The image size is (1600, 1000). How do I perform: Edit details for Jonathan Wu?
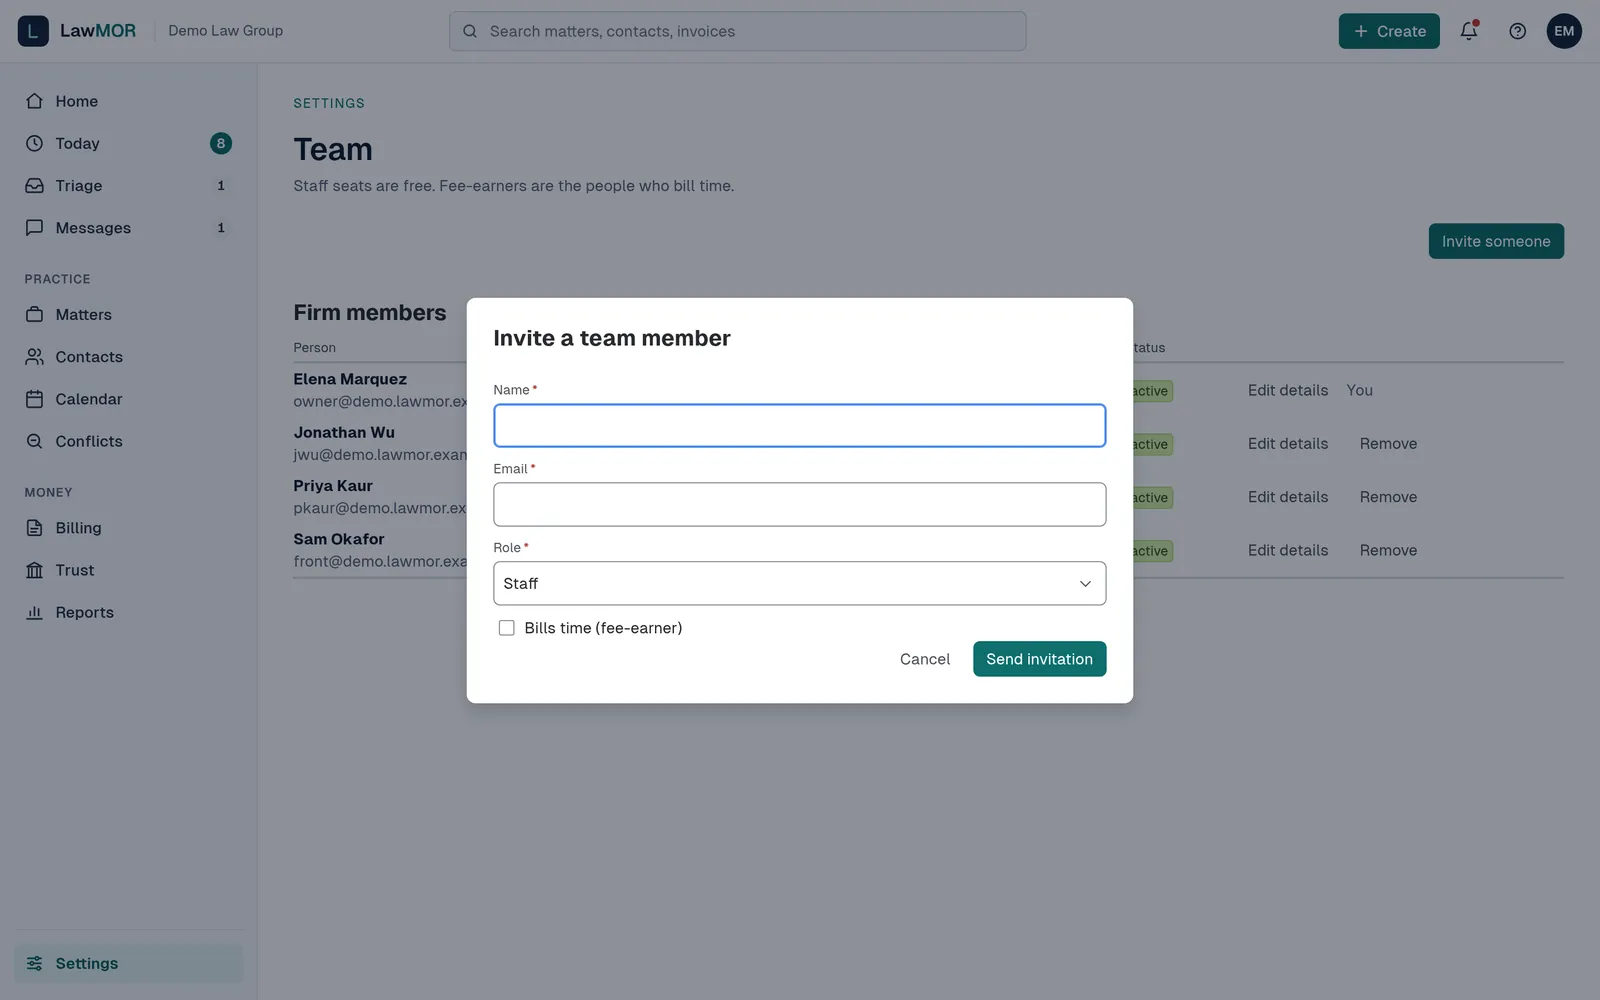[1288, 444]
